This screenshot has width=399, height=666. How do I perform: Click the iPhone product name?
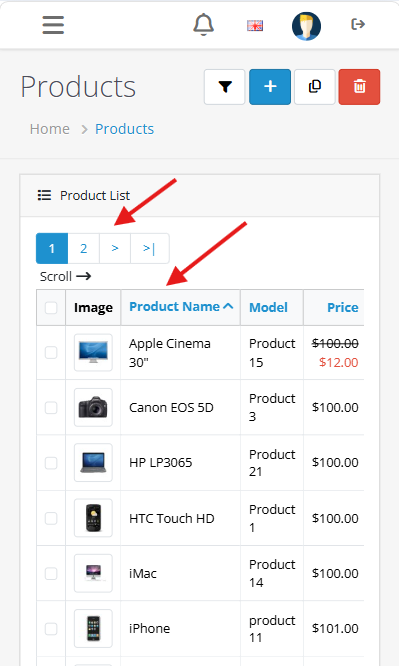(150, 629)
